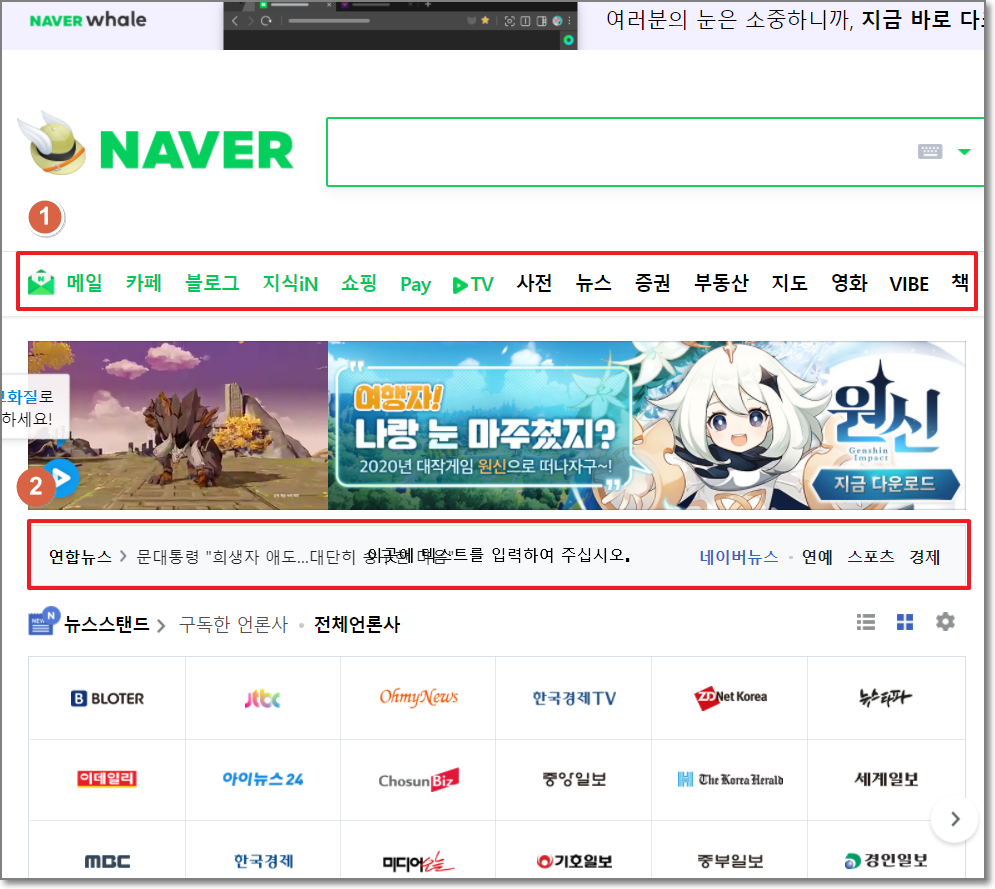Open Naver TV play icon link
Image resolution: width=995 pixels, height=889 pixels.
coord(473,284)
